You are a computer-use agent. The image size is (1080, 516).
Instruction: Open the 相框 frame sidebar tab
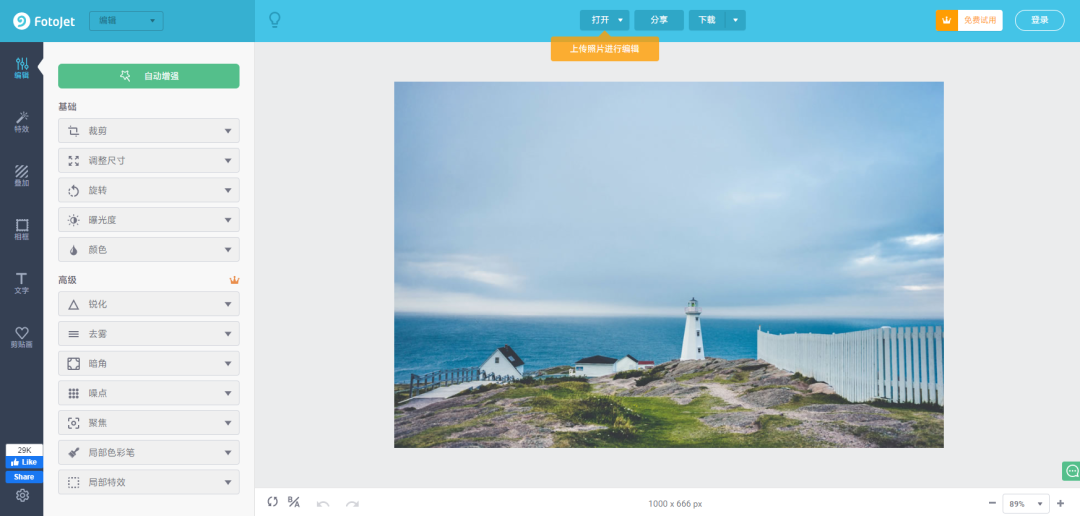pos(21,229)
